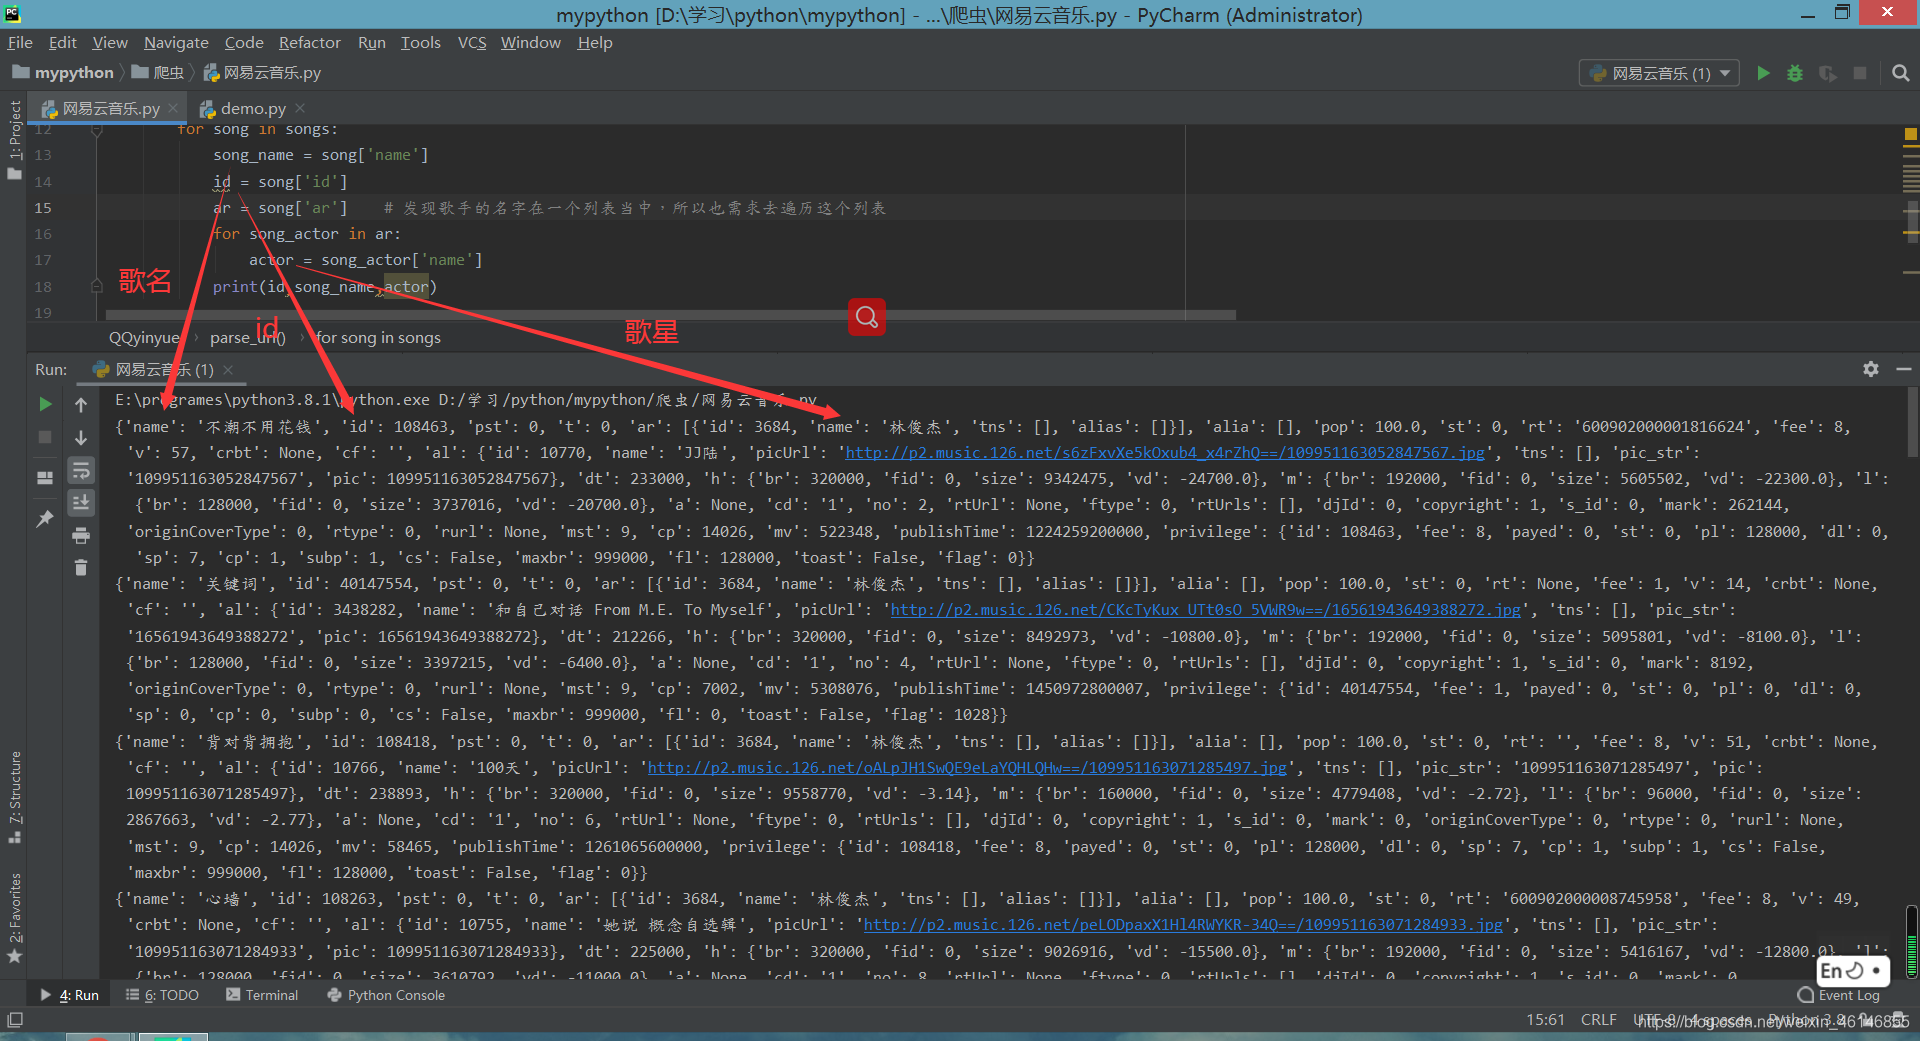Click the CRLF line separator indicator

point(1598,1020)
